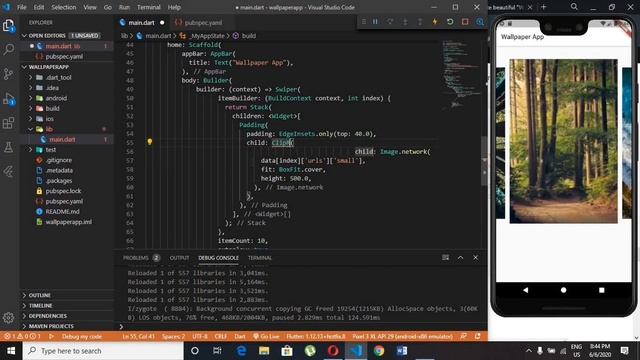Stop the debug session
This screenshot has height=360, width=640.
(x=465, y=22)
